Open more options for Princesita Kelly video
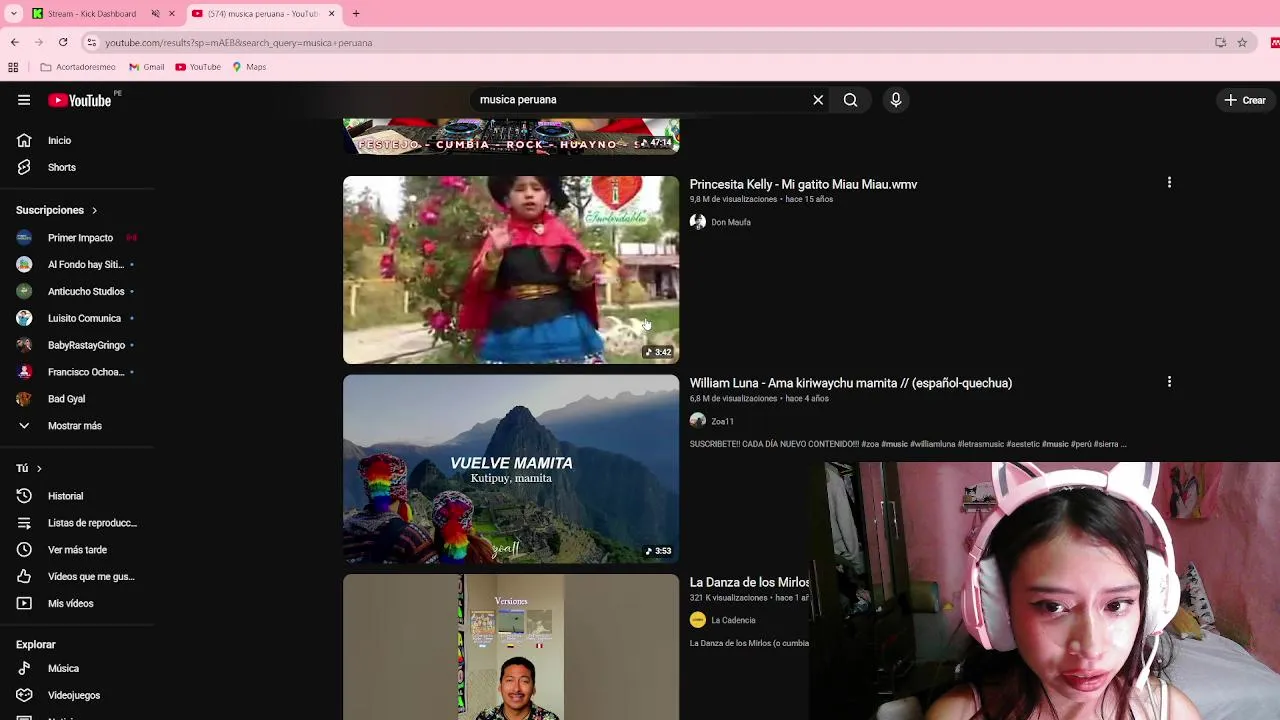 coord(1169,183)
